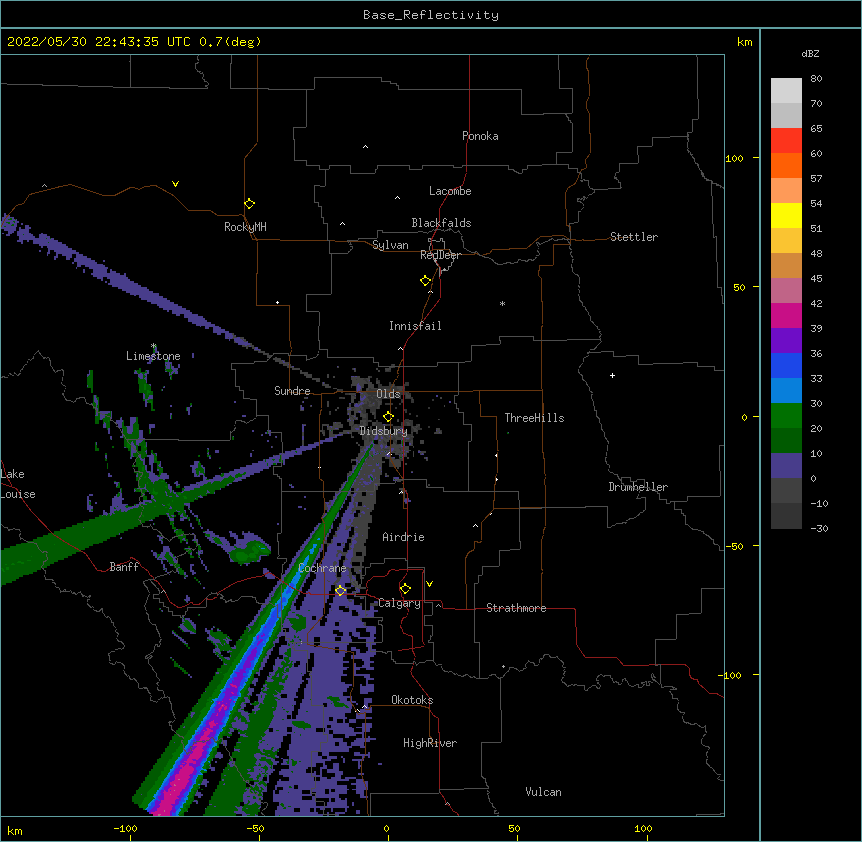
Task: Click the Limestone label
Action: click(153, 356)
